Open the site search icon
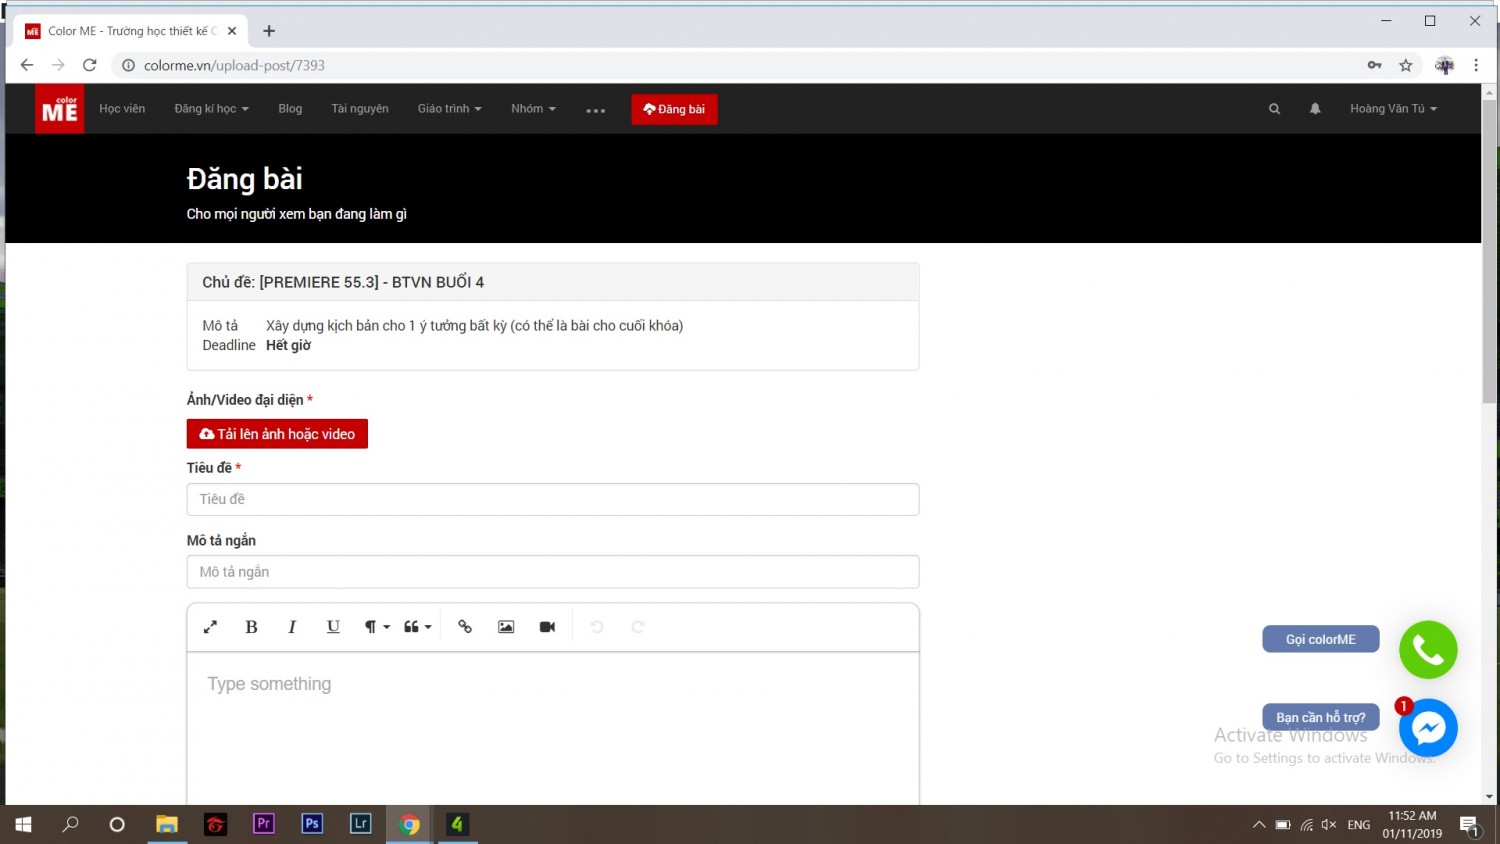This screenshot has width=1500, height=844. [1274, 109]
